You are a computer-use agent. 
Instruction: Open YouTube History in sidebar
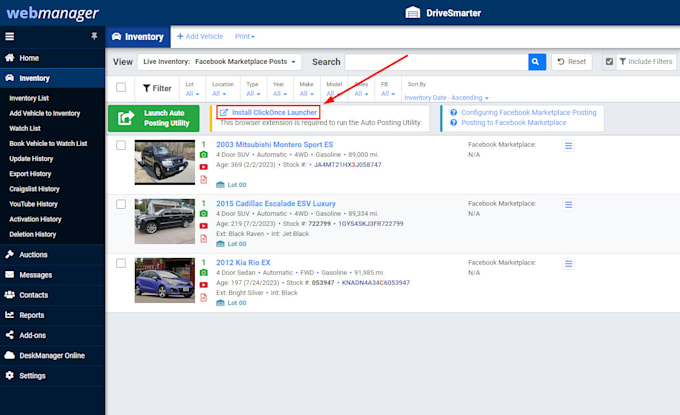33,204
